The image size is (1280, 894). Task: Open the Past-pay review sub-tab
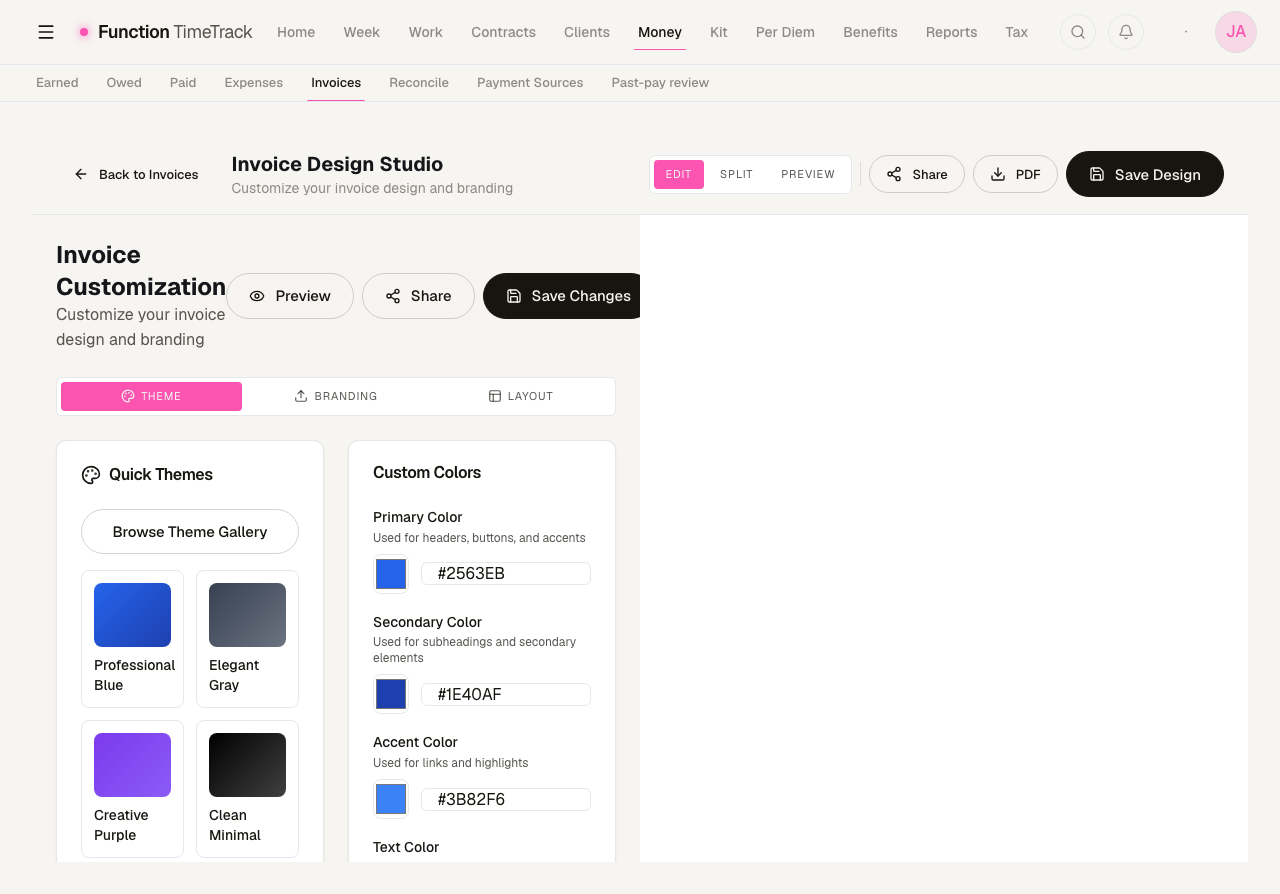pos(660,83)
